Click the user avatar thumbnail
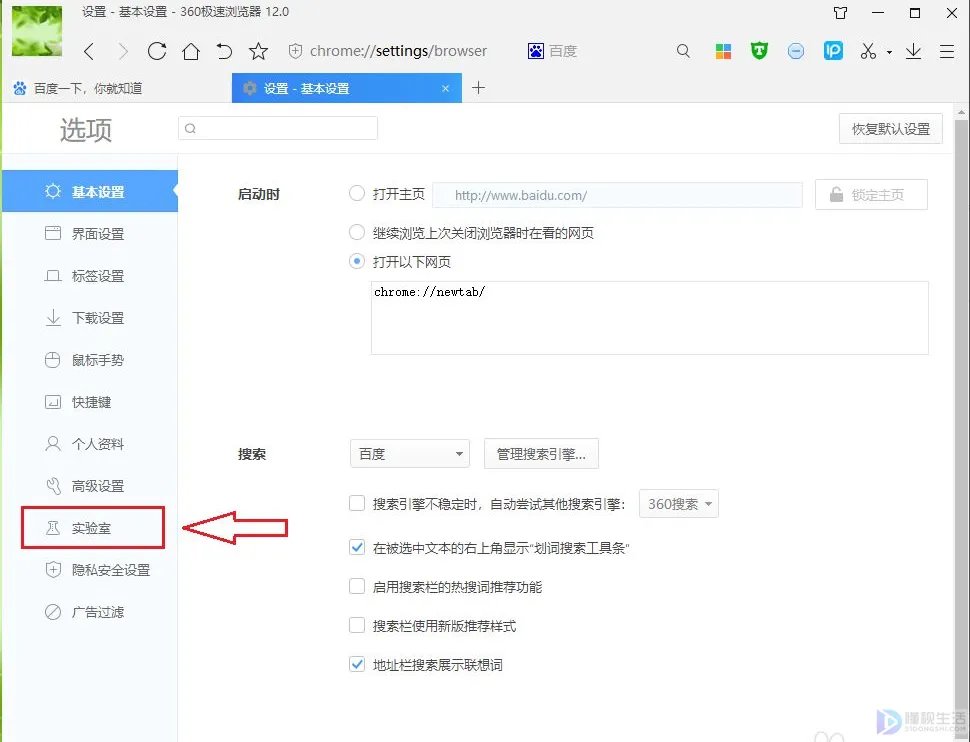The width and height of the screenshot is (970, 742). pos(36,31)
